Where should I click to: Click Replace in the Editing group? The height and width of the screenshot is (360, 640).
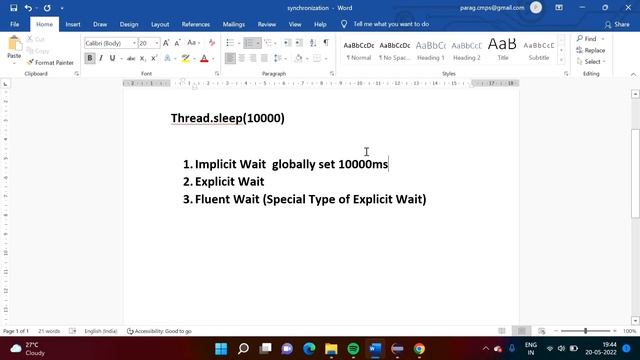click(x=591, y=50)
